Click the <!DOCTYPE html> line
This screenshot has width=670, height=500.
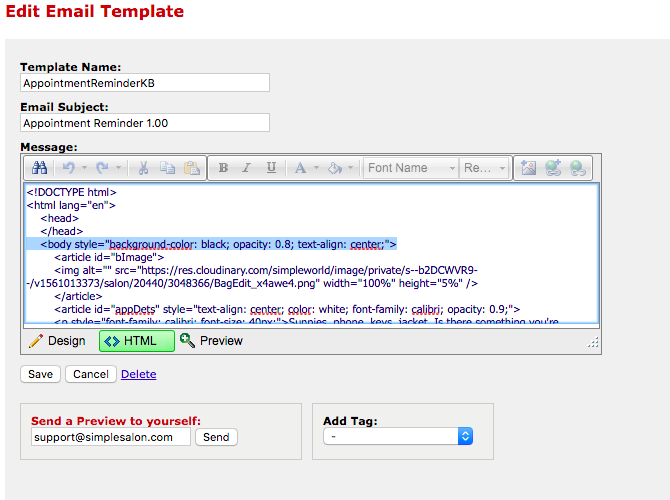71,192
